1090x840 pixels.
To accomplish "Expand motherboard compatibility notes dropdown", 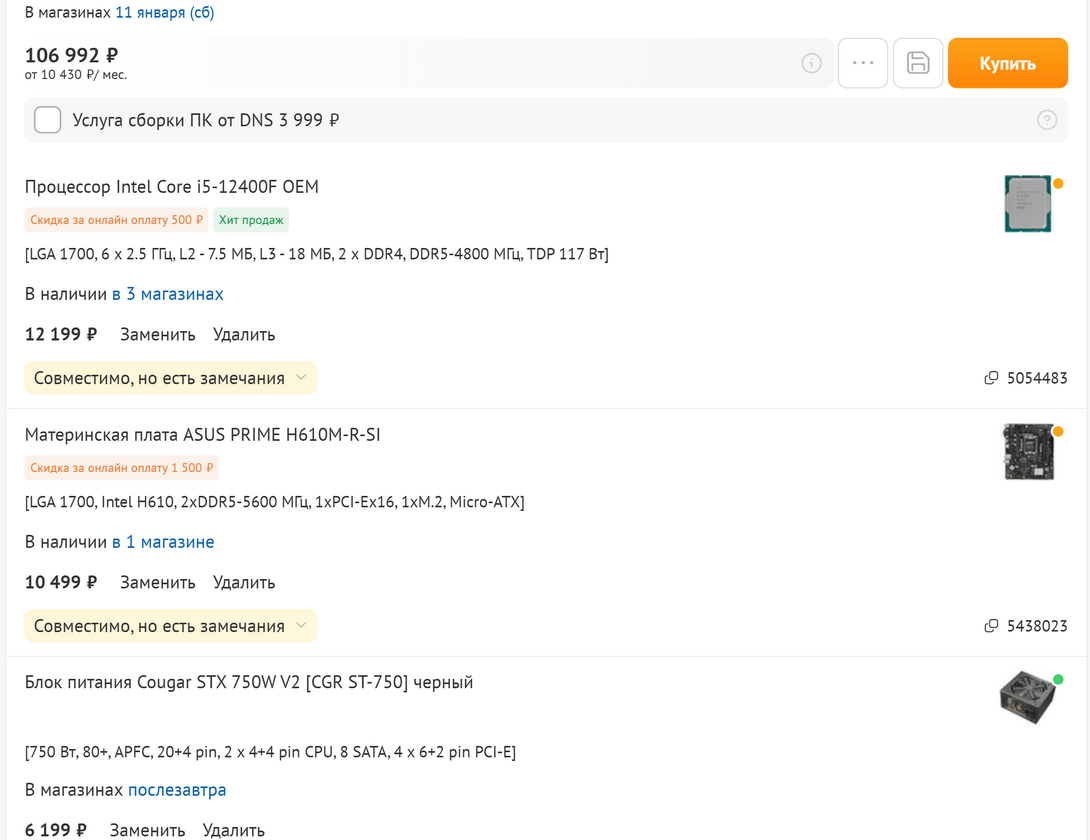I will [170, 627].
